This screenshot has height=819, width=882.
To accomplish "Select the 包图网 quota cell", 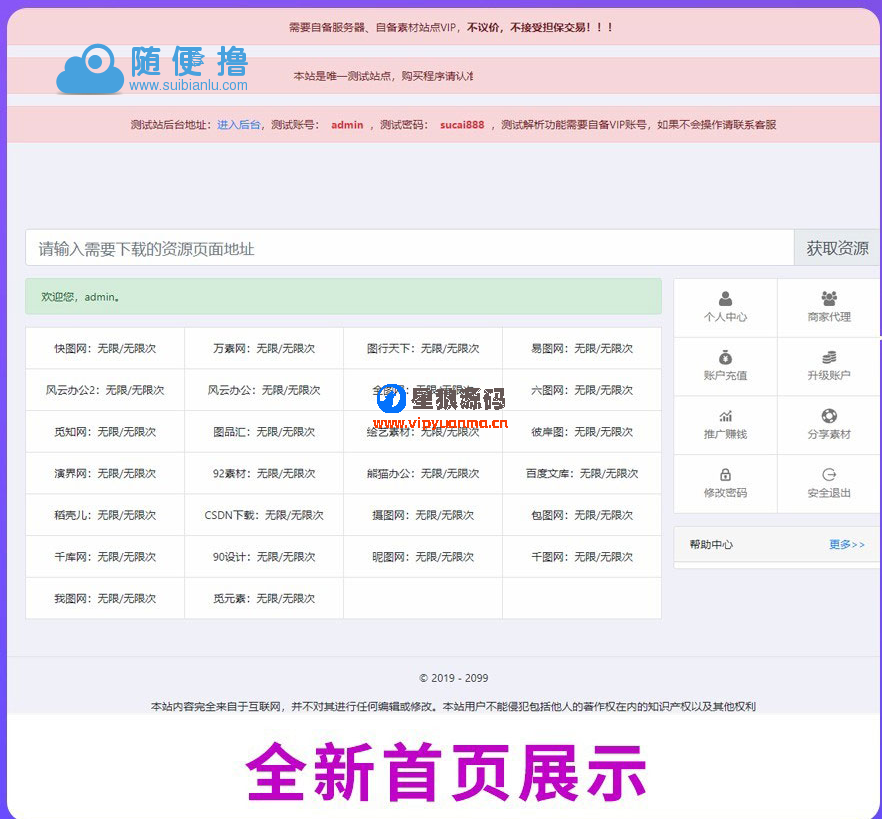I will pos(582,515).
